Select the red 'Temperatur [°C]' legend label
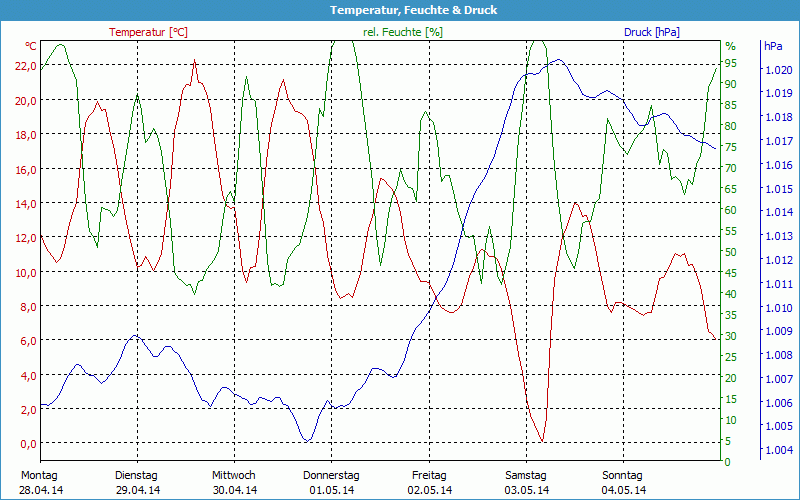 (148, 32)
